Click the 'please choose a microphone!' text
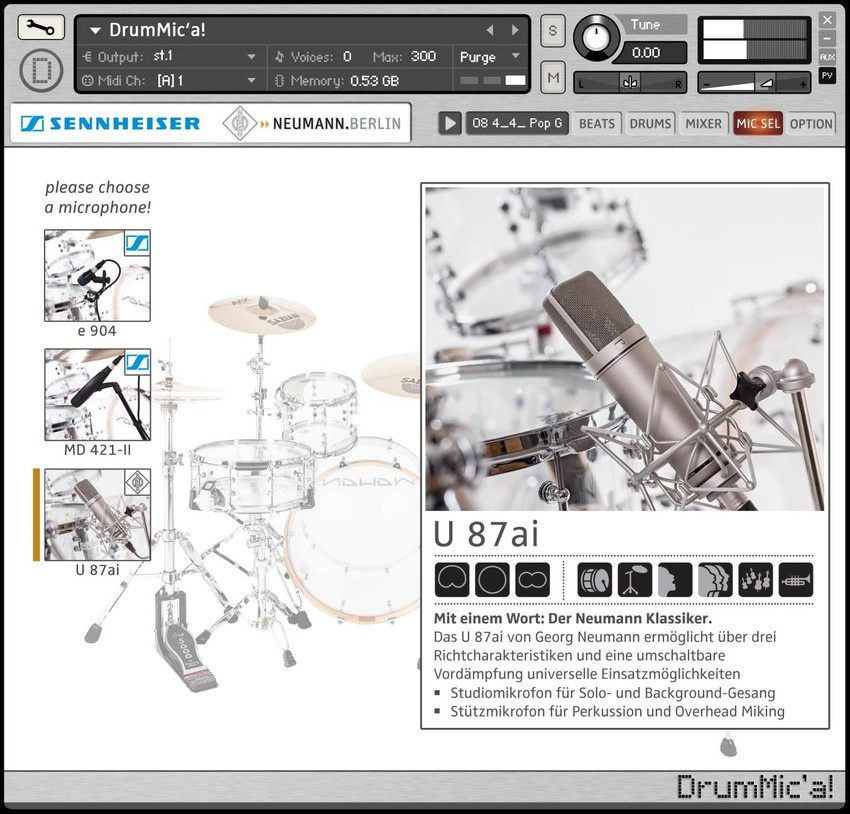 [98, 197]
